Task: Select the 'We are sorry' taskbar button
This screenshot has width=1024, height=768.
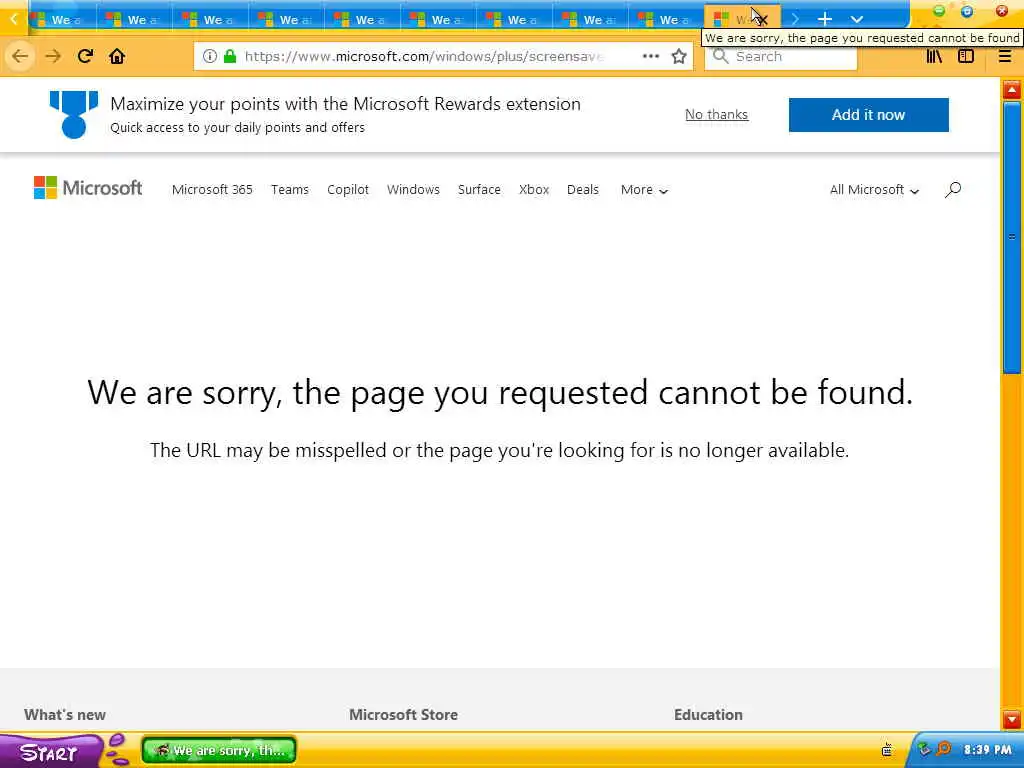Action: point(219,750)
